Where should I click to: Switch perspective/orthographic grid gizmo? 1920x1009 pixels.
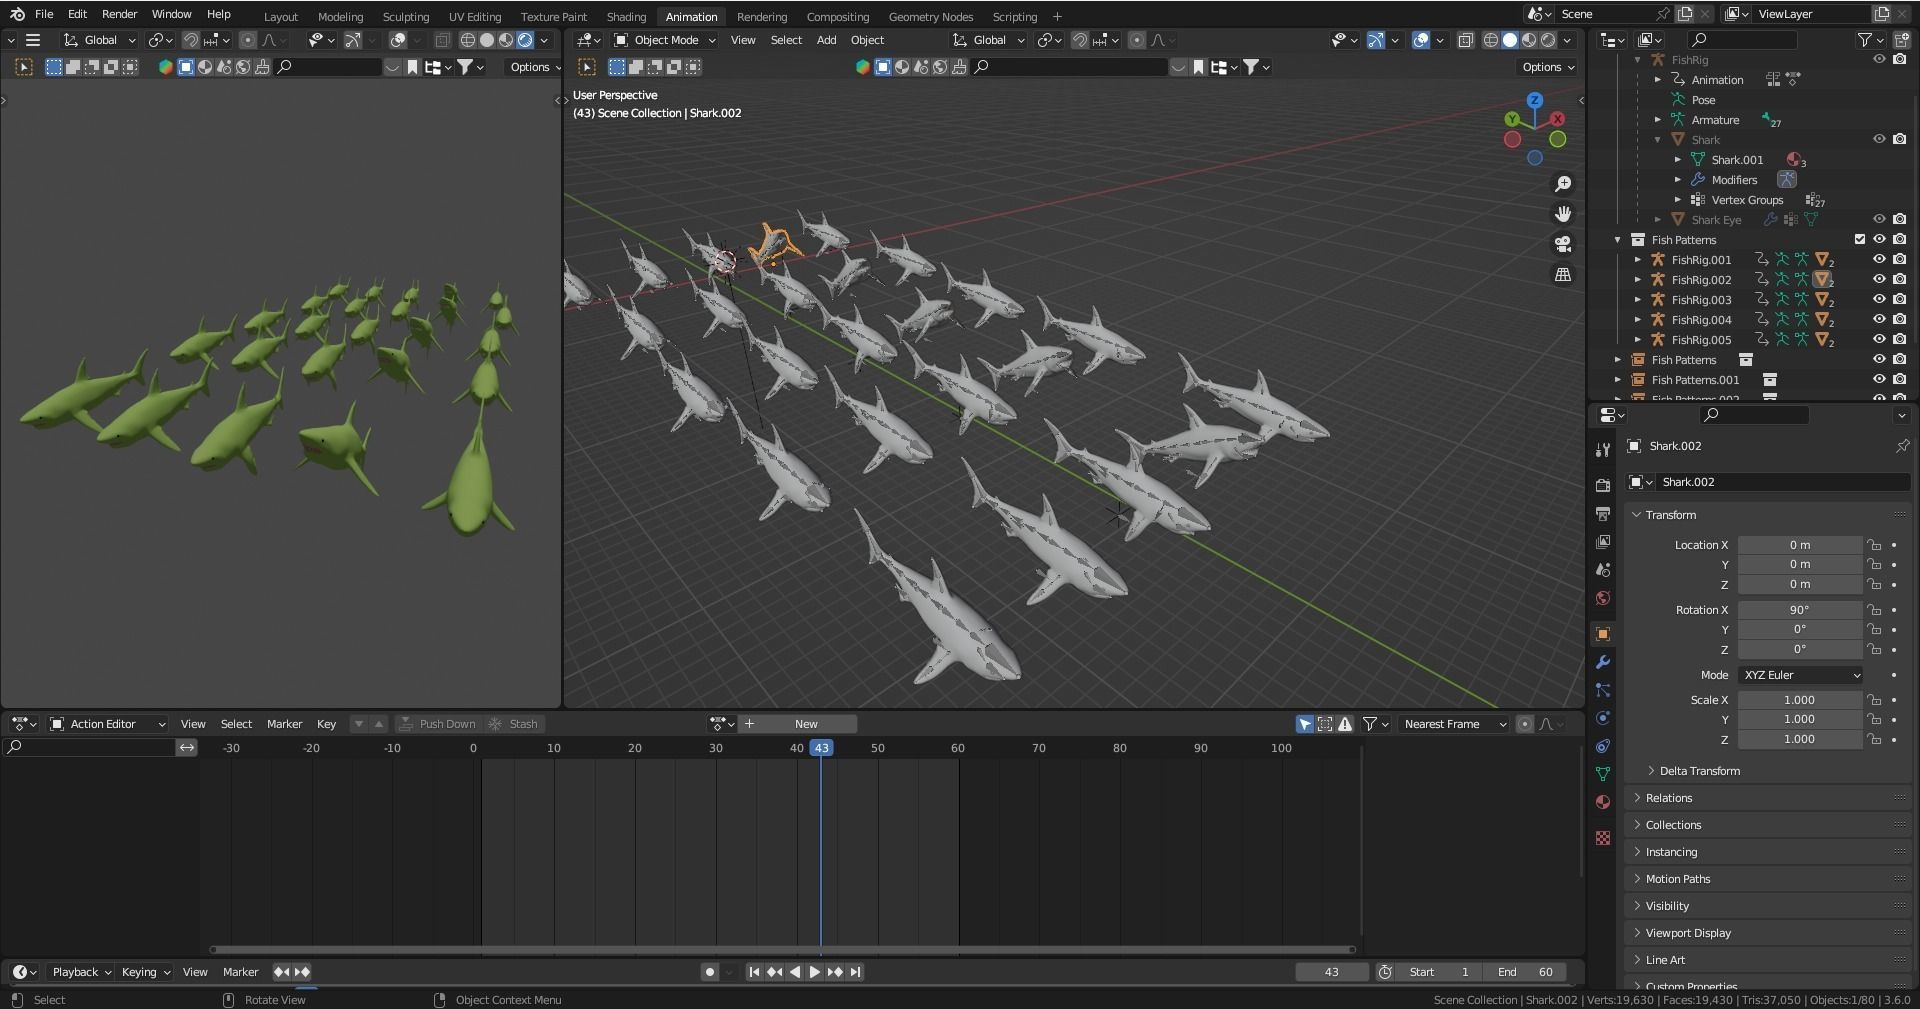[1563, 274]
